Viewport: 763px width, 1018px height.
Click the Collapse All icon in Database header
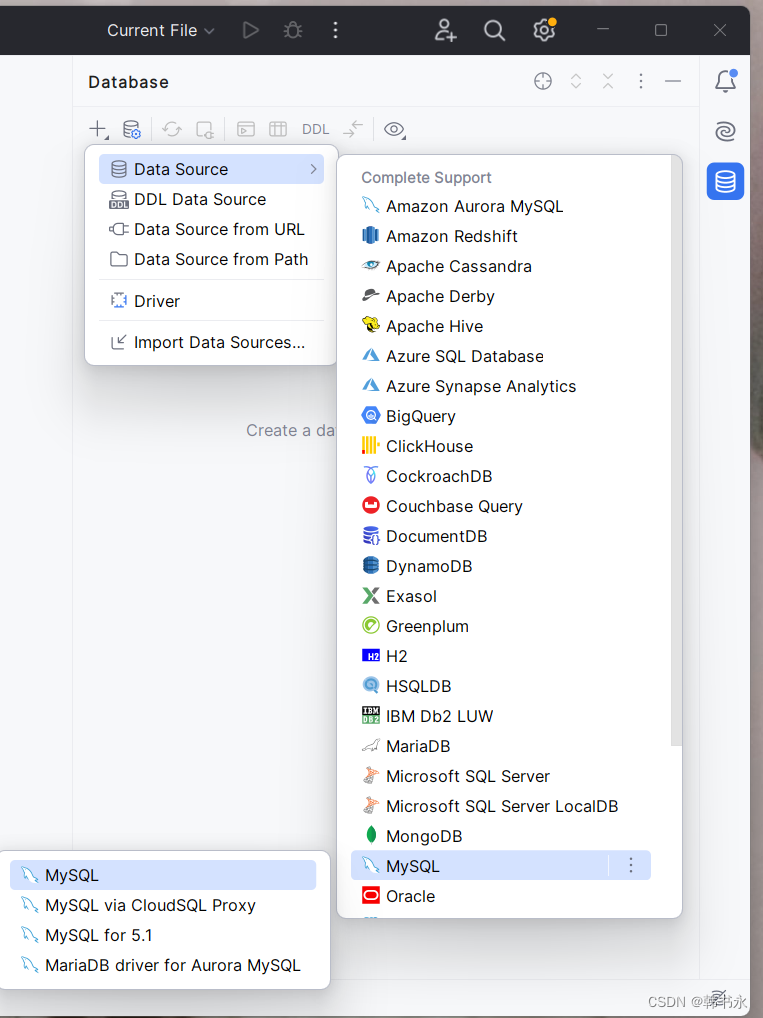pos(608,81)
